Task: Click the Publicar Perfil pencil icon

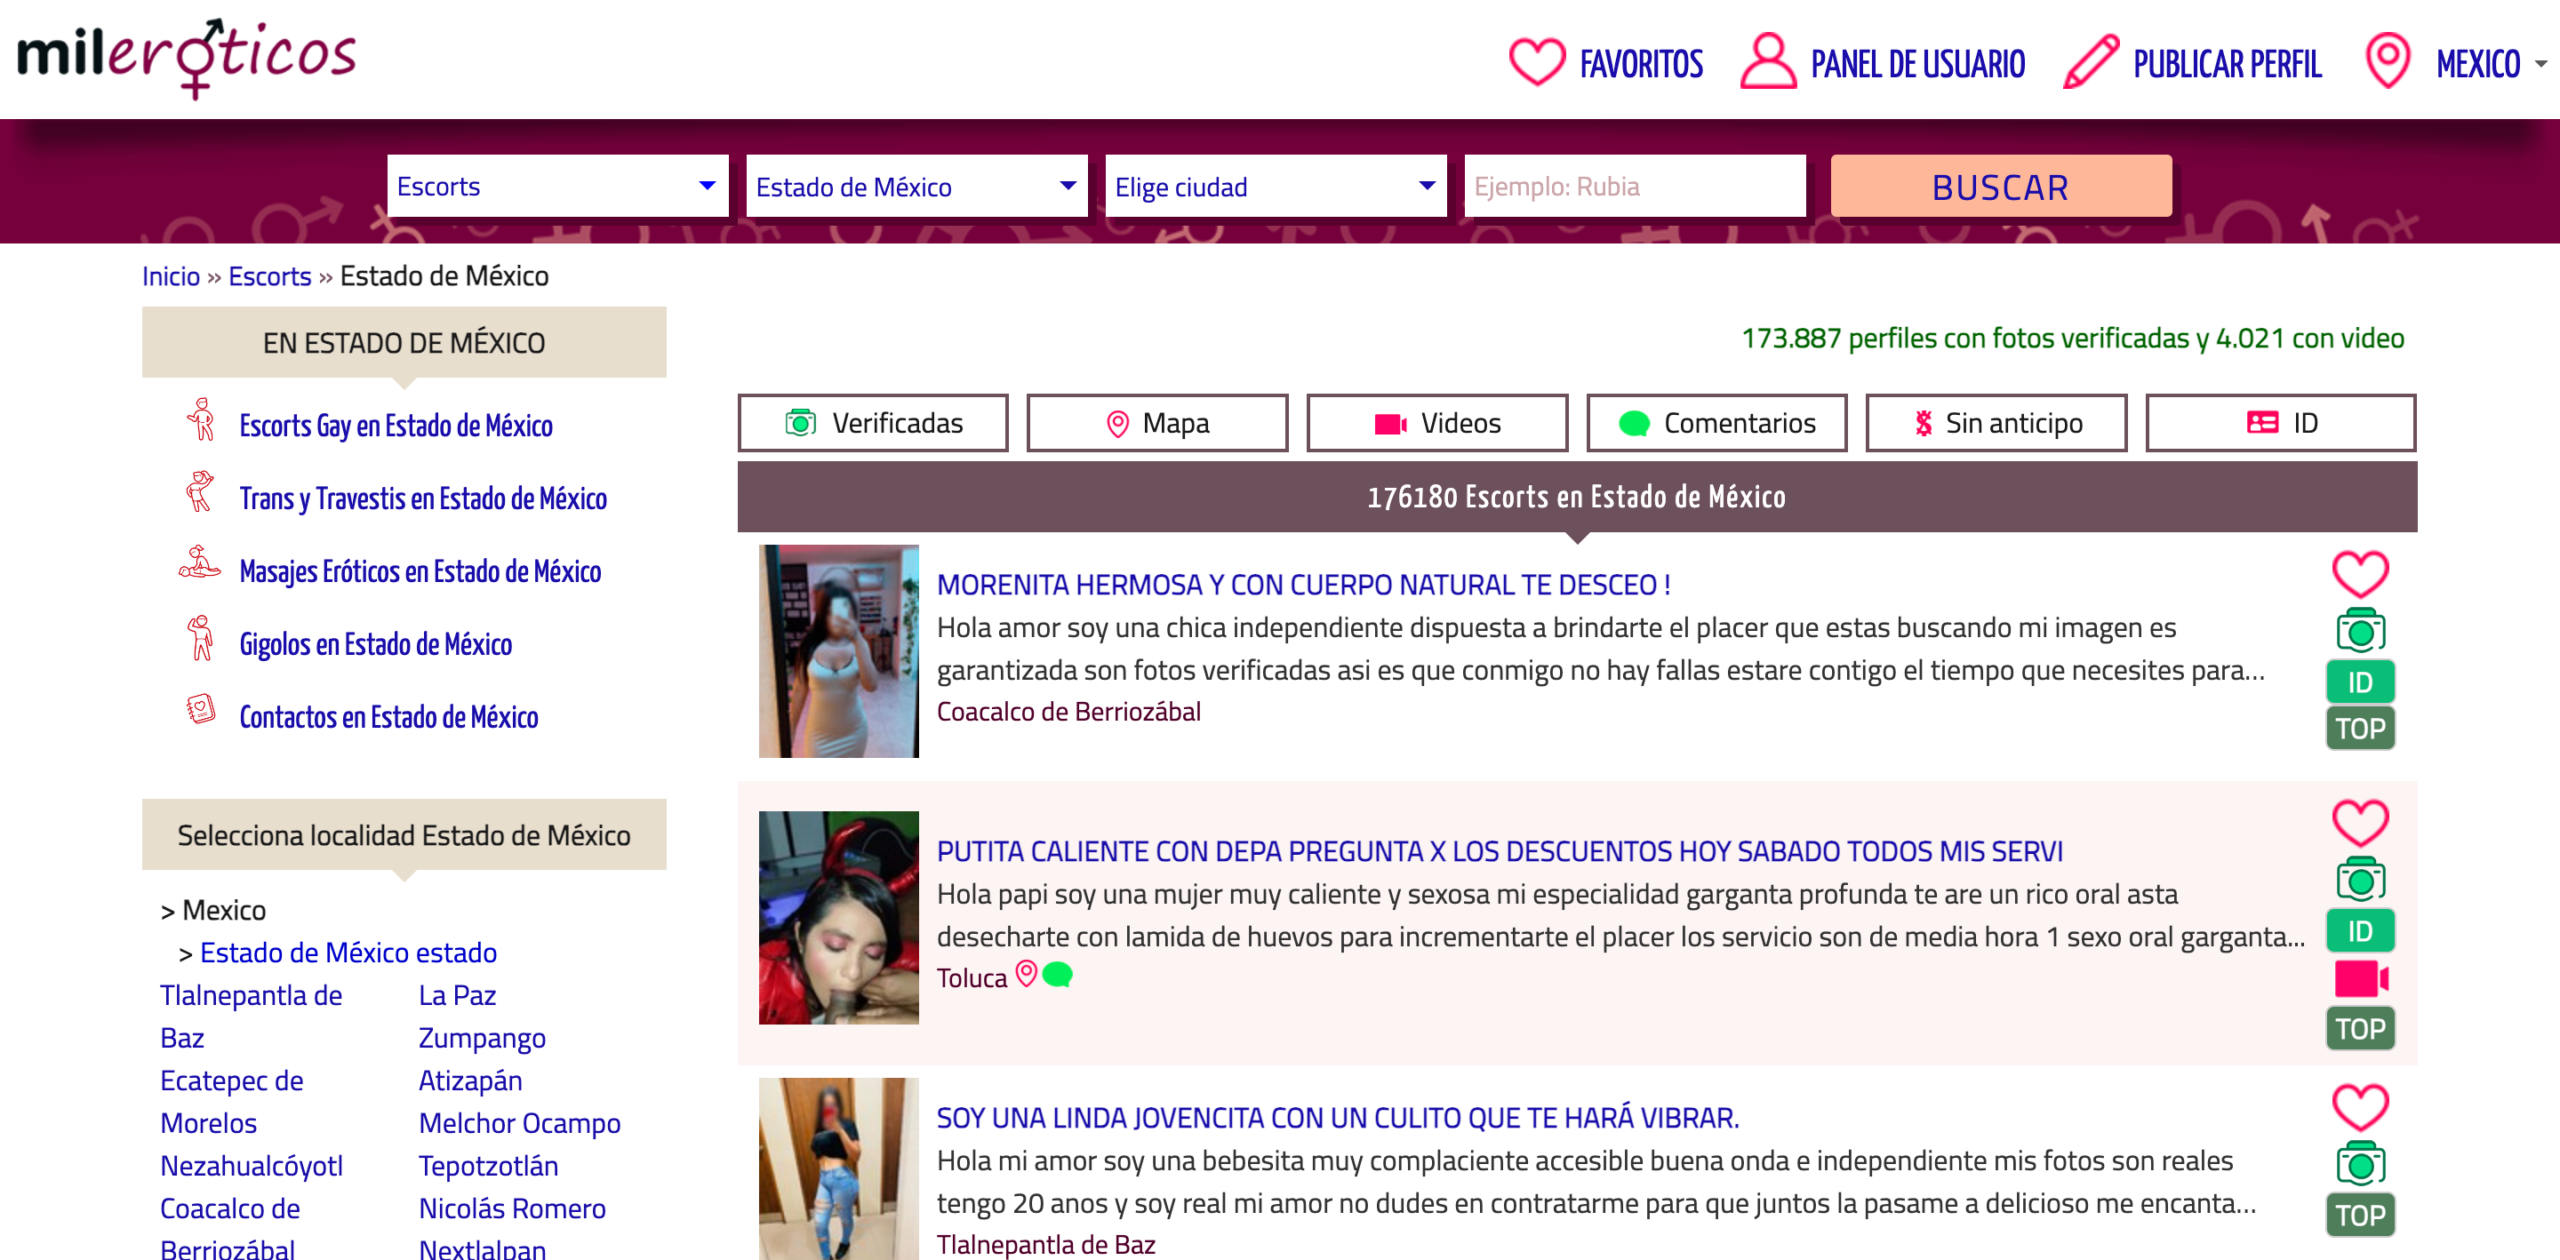Action: (x=2091, y=62)
